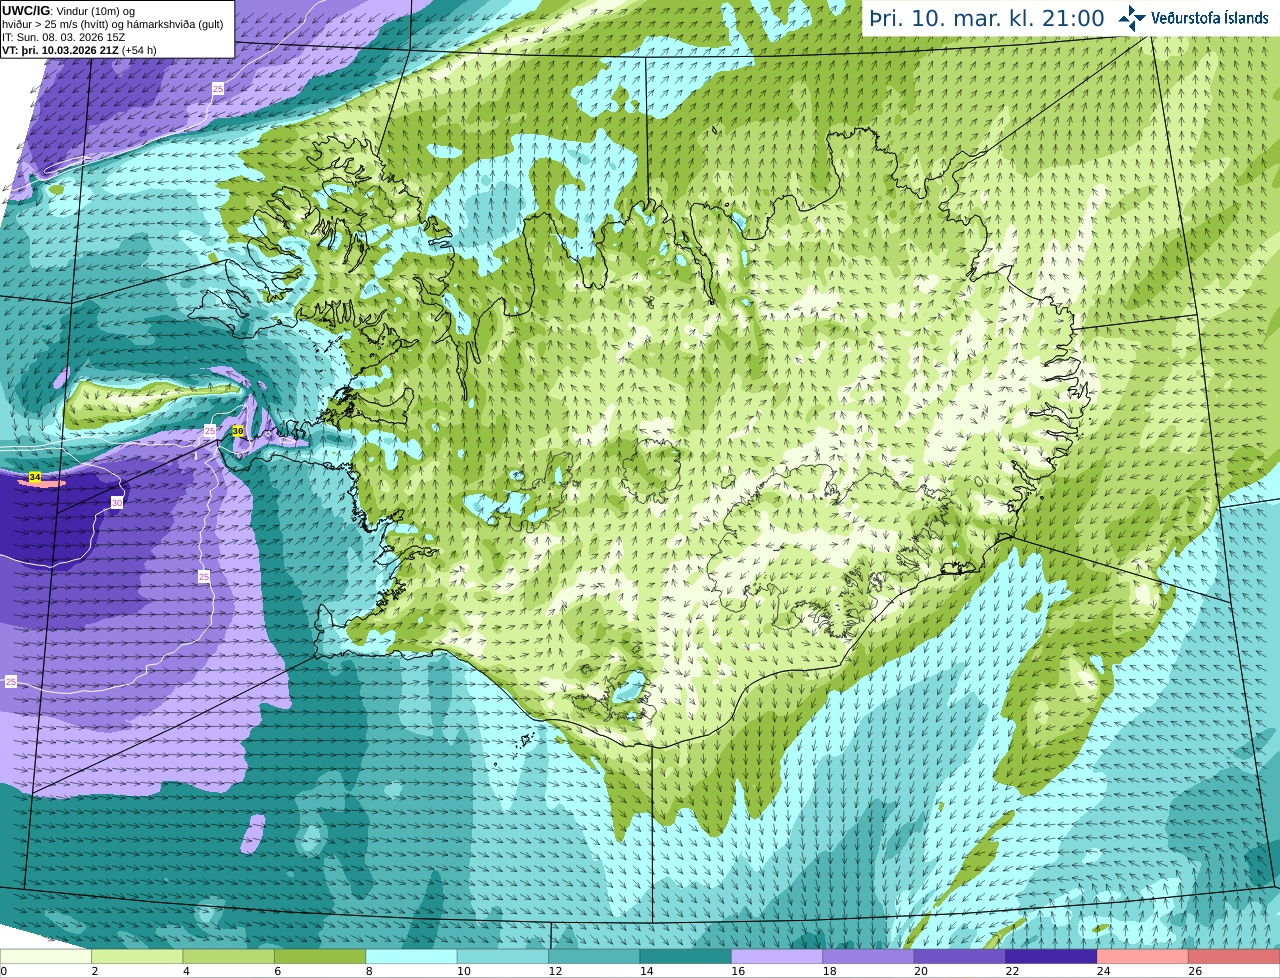This screenshot has width=1280, height=978.
Task: Click the legend scale value '16'
Action: coord(738,971)
